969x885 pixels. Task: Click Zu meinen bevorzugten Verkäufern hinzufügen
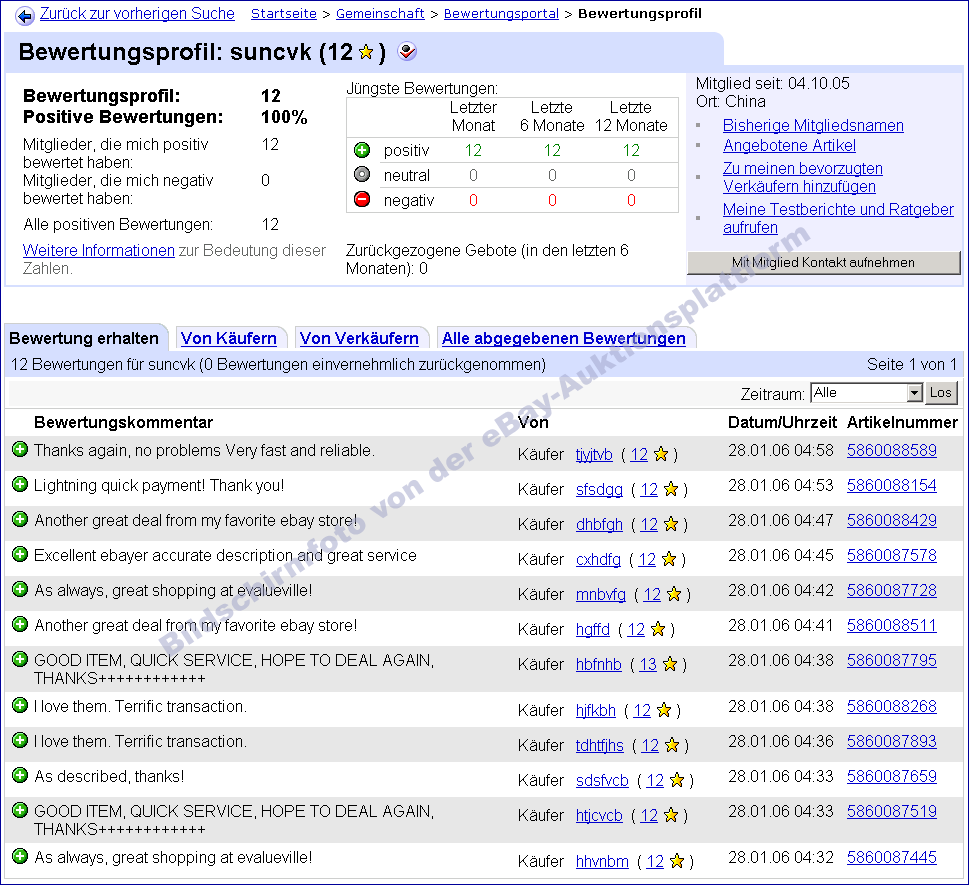coord(803,177)
